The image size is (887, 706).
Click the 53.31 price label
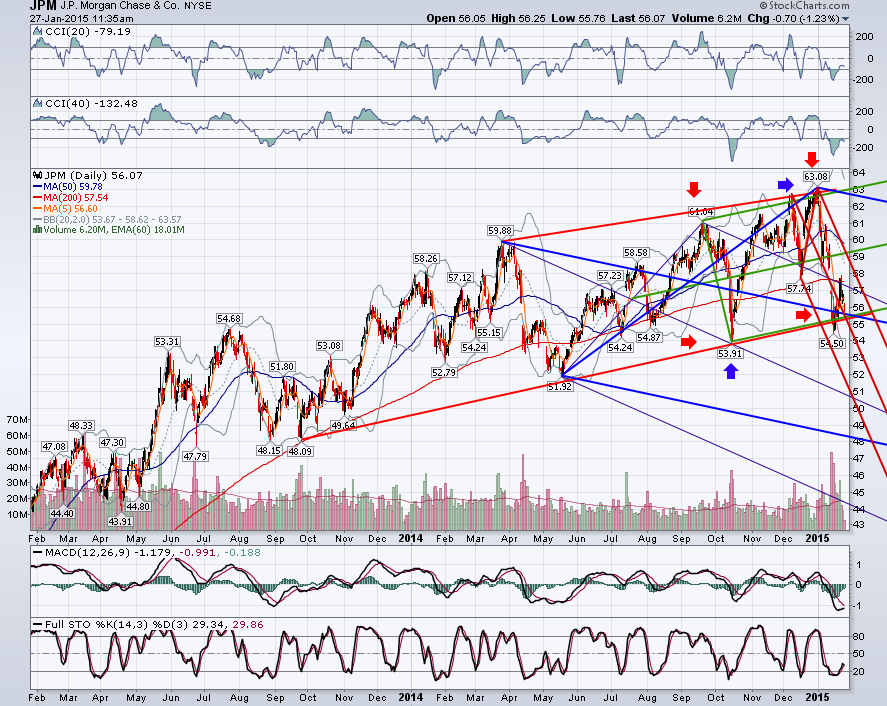click(167, 342)
